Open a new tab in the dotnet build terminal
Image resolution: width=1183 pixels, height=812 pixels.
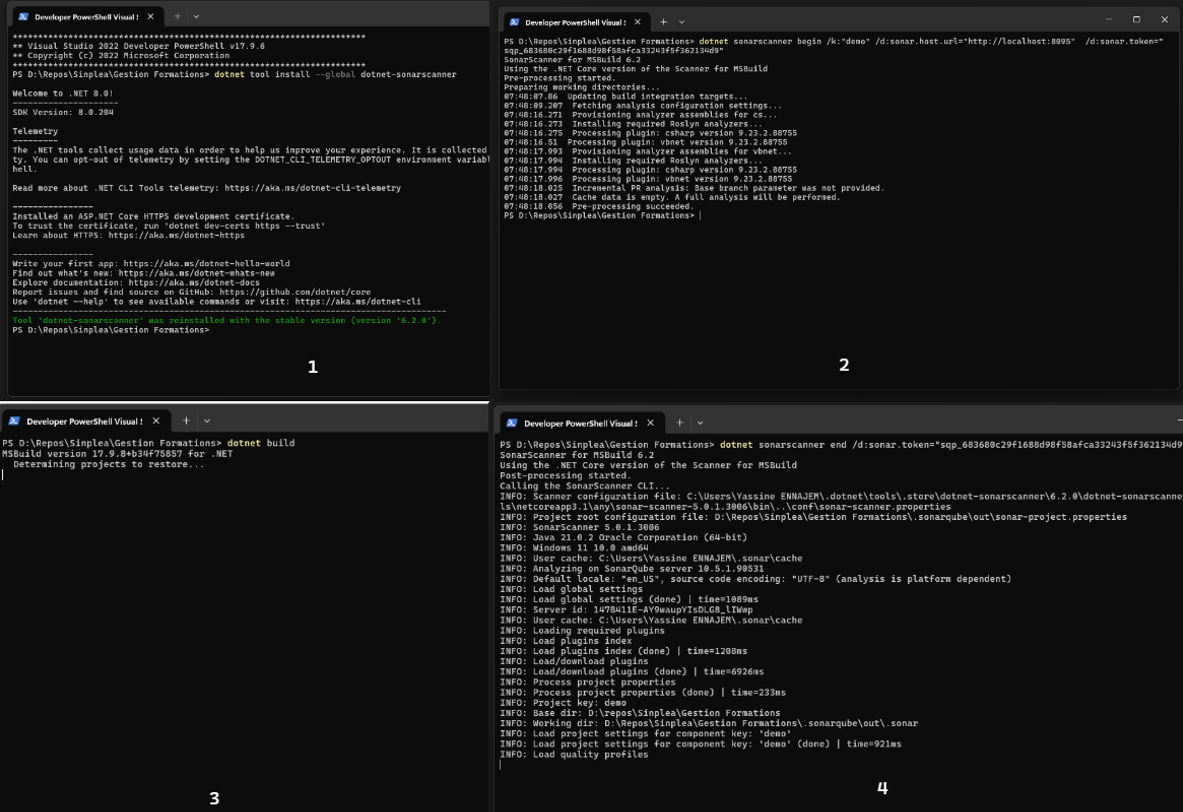tap(186, 421)
